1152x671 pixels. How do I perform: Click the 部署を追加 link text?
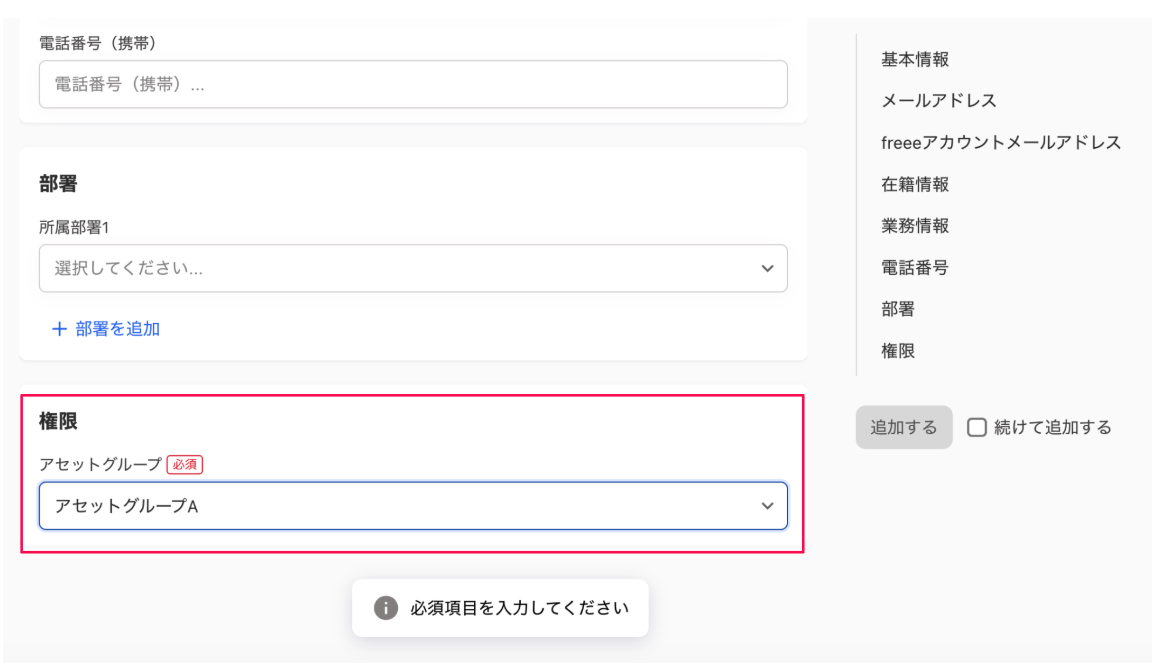[117, 328]
